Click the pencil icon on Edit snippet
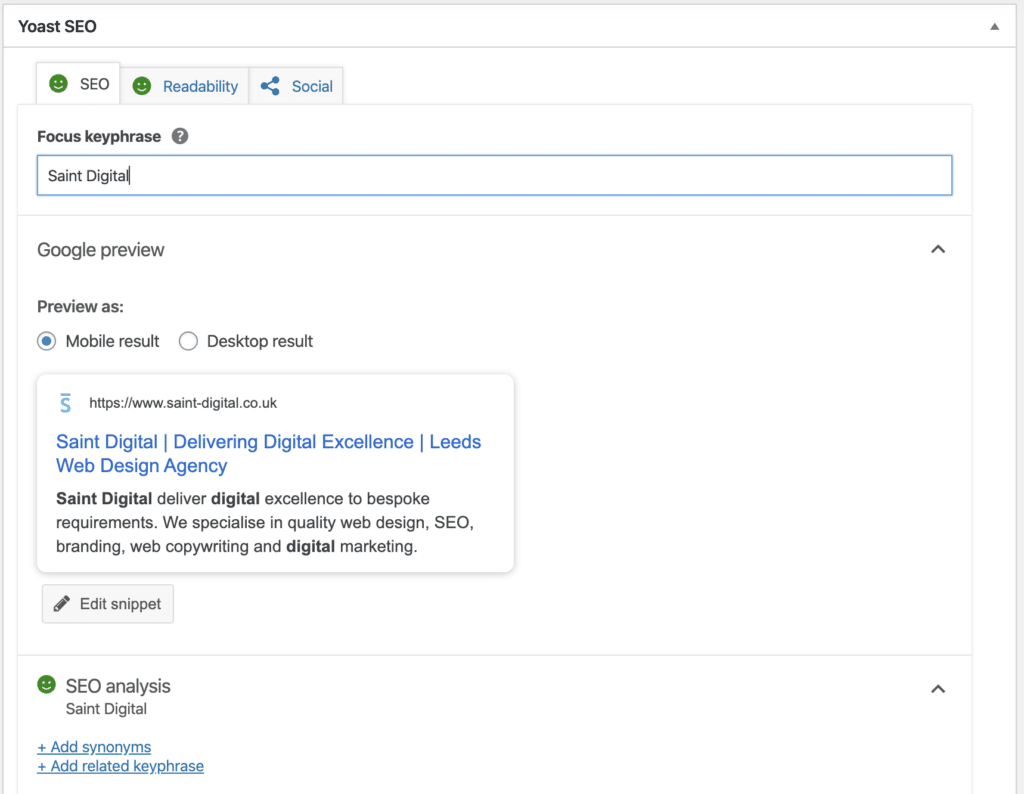Viewport: 1024px width, 794px height. tap(62, 604)
